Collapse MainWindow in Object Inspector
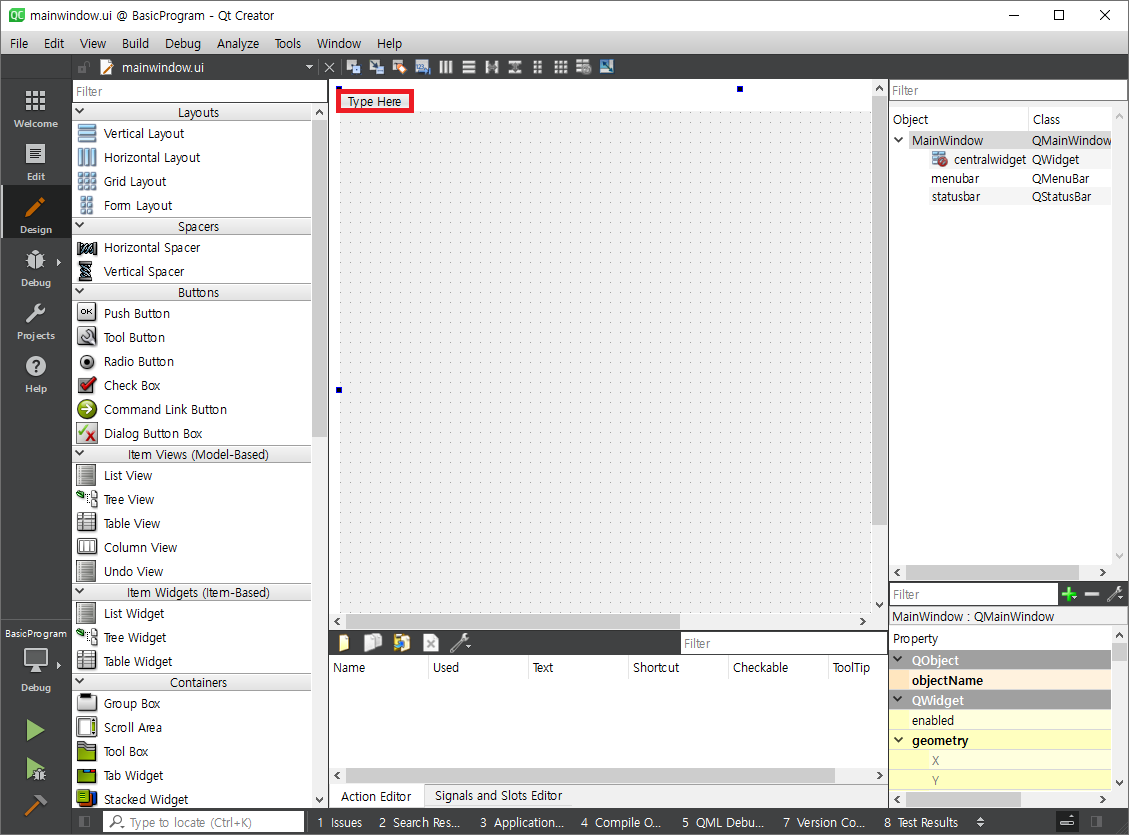Viewport: 1129px width, 835px height. click(x=899, y=140)
